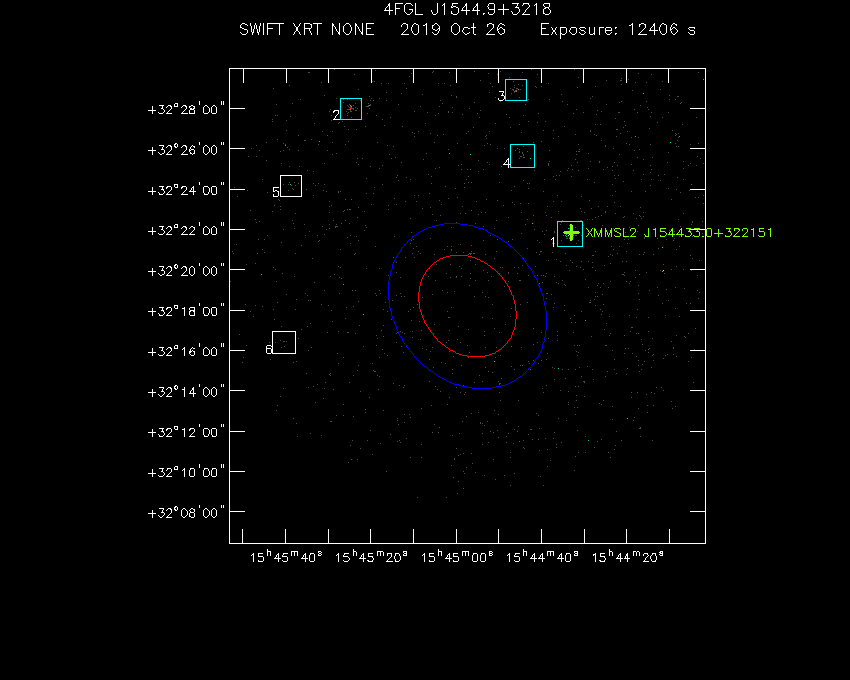Click the yellow-green cross marker
The width and height of the screenshot is (850, 680).
571,233
